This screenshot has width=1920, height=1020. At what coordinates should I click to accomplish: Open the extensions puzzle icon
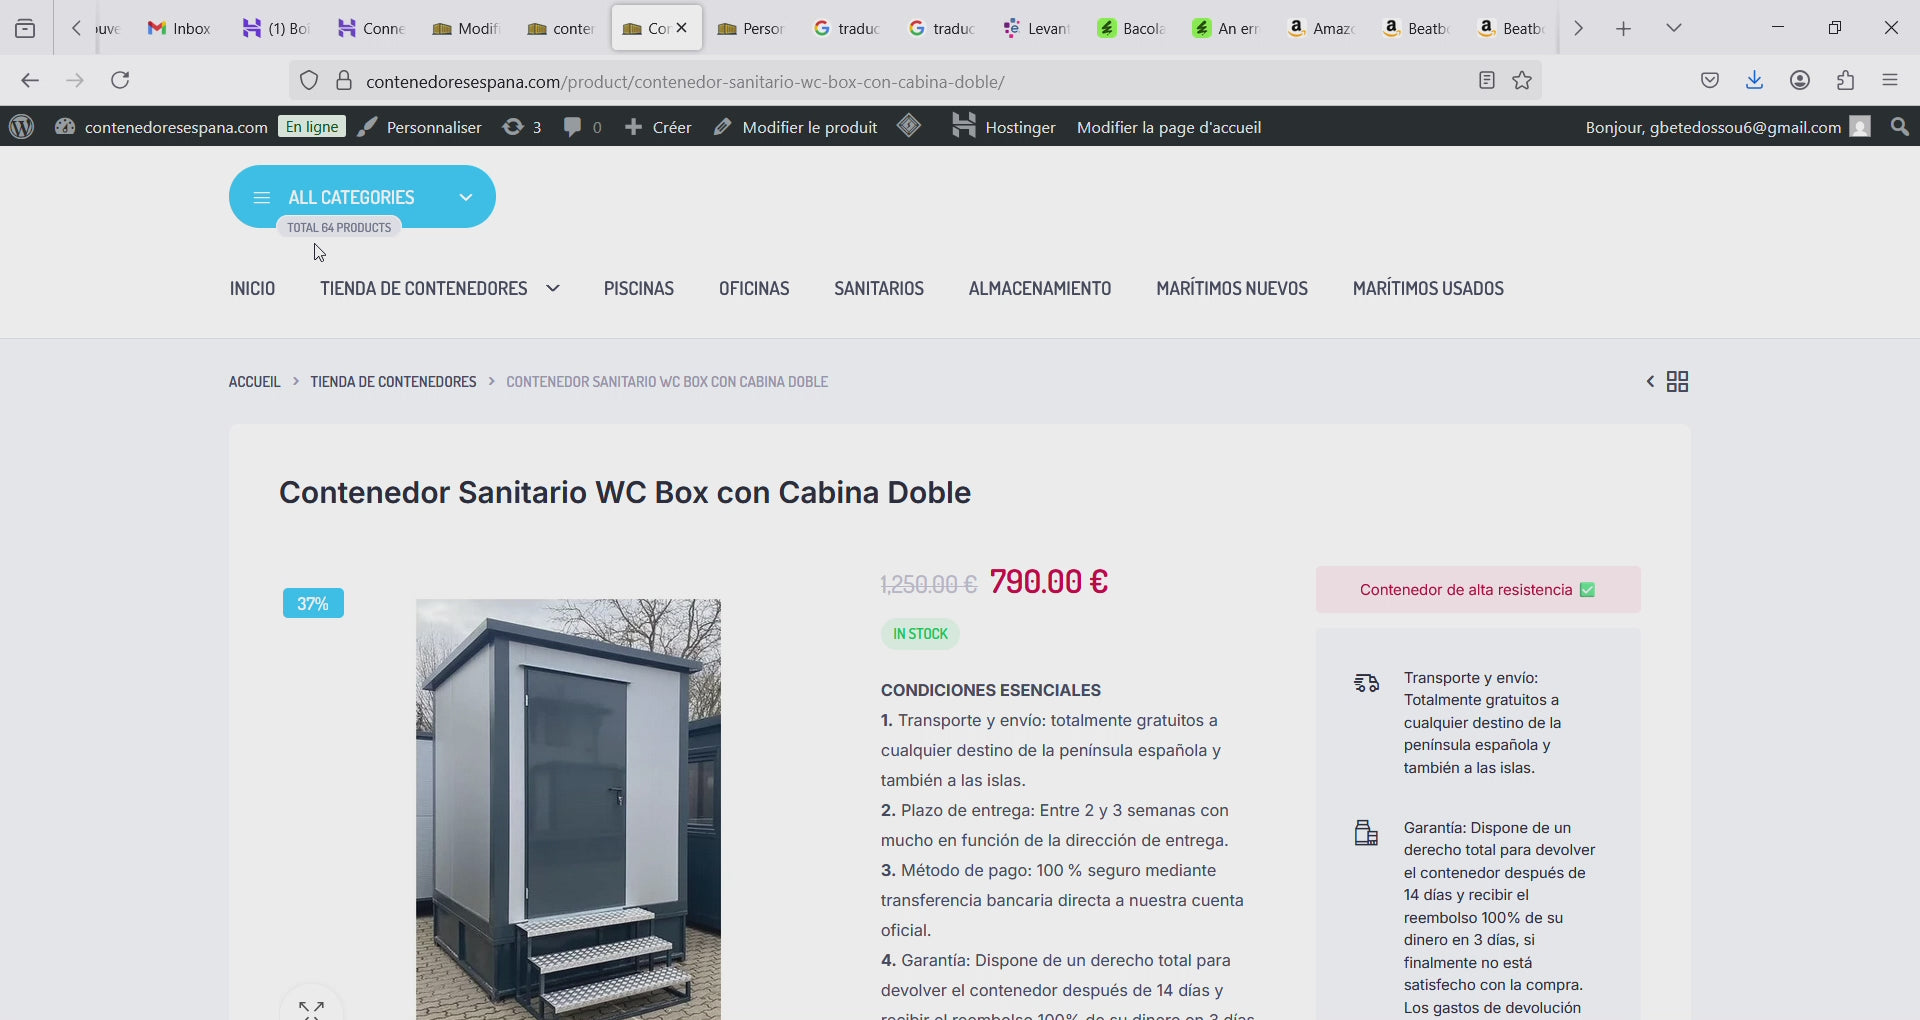point(1845,81)
